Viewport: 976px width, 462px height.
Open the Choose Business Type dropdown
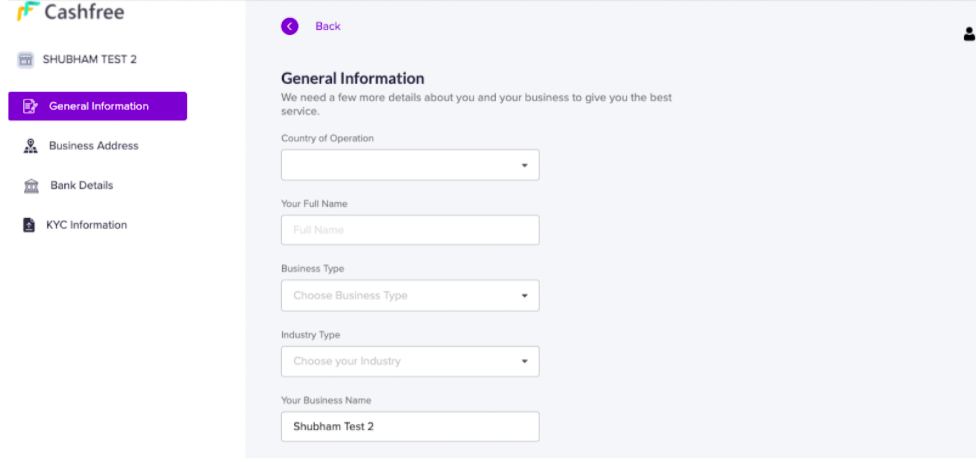(410, 296)
